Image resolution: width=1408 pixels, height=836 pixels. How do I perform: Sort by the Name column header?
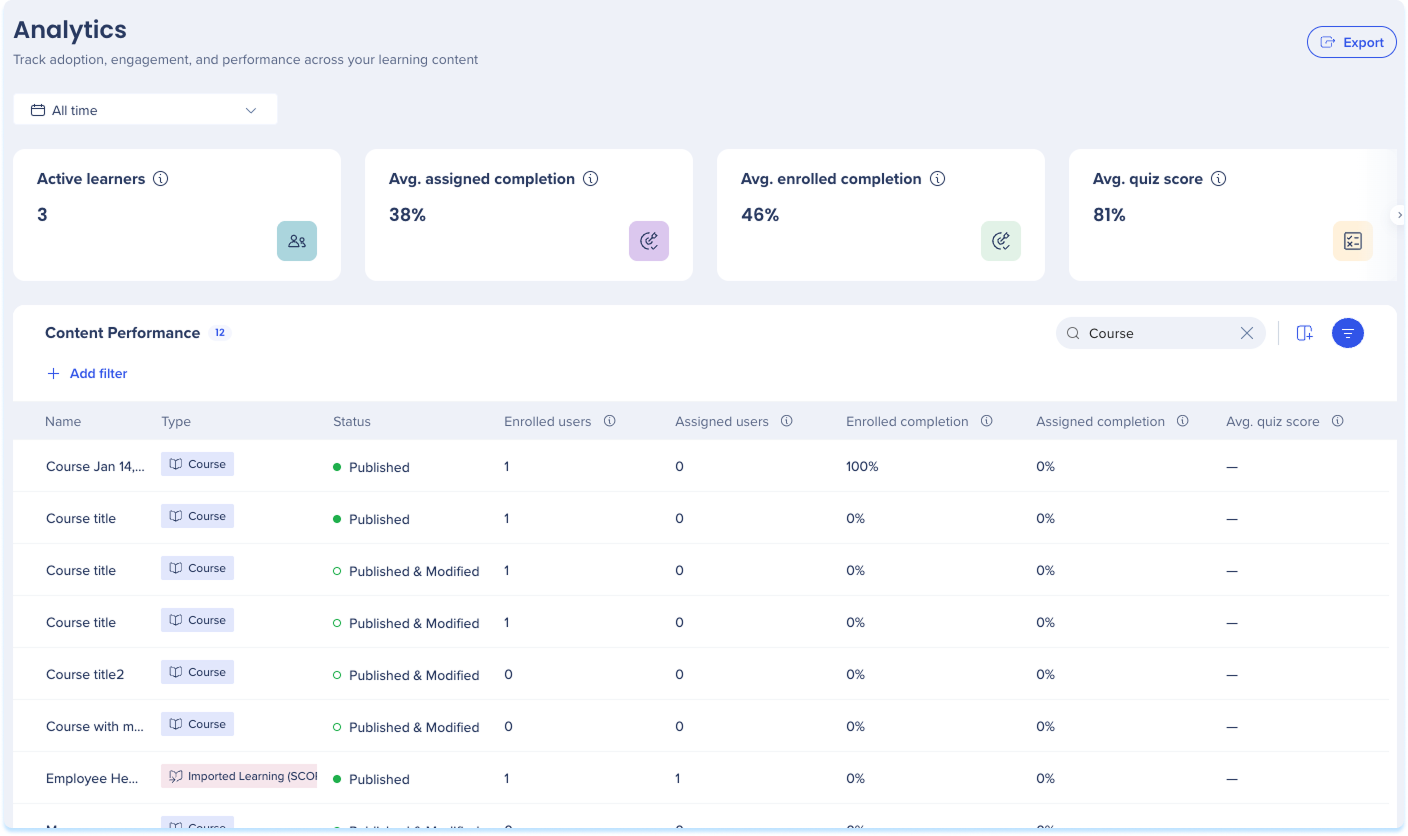point(63,421)
